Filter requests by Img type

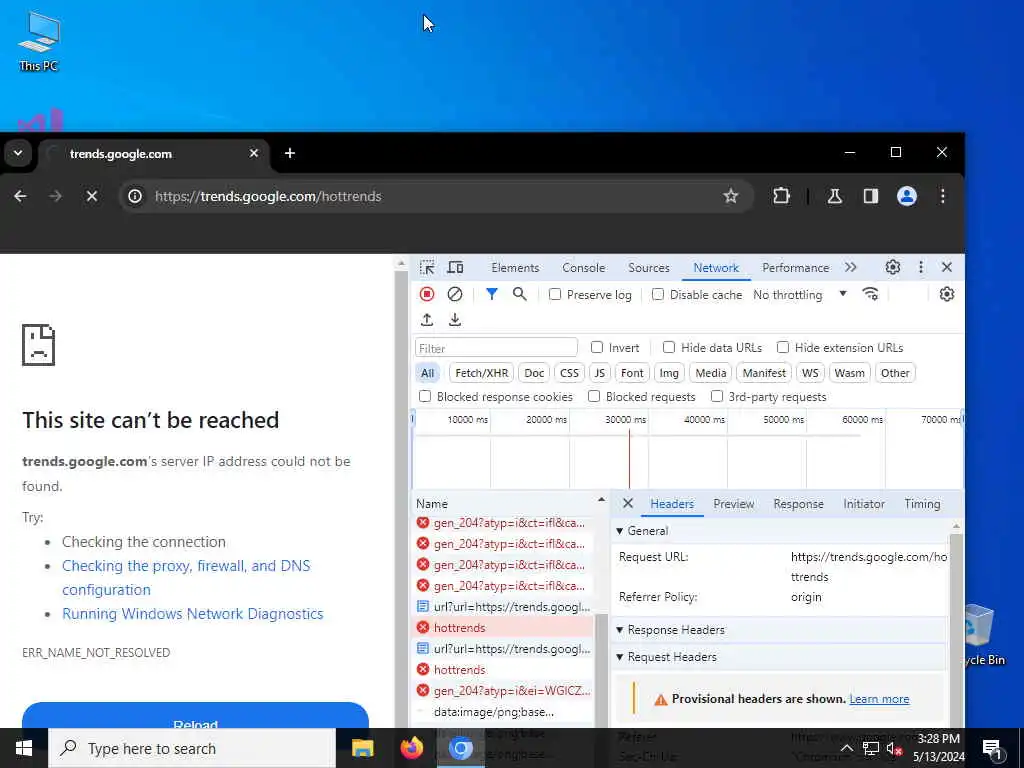click(x=669, y=373)
